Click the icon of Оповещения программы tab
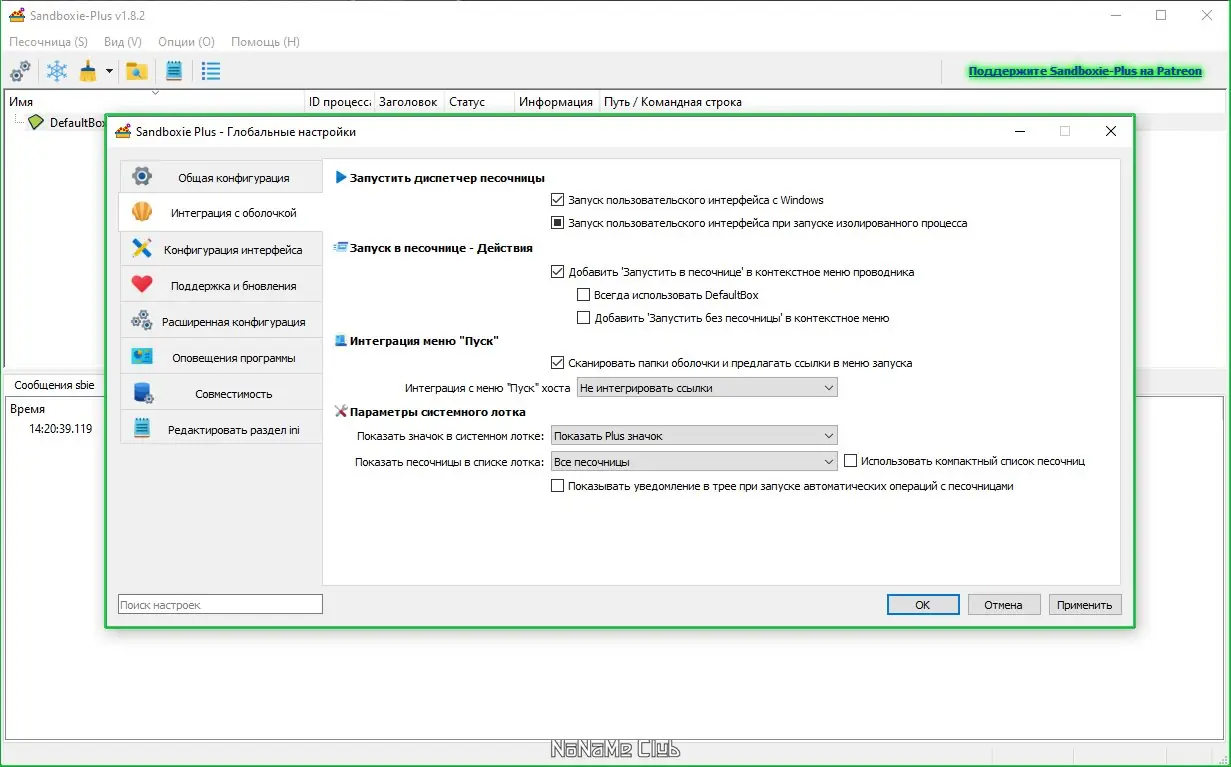 (142, 357)
